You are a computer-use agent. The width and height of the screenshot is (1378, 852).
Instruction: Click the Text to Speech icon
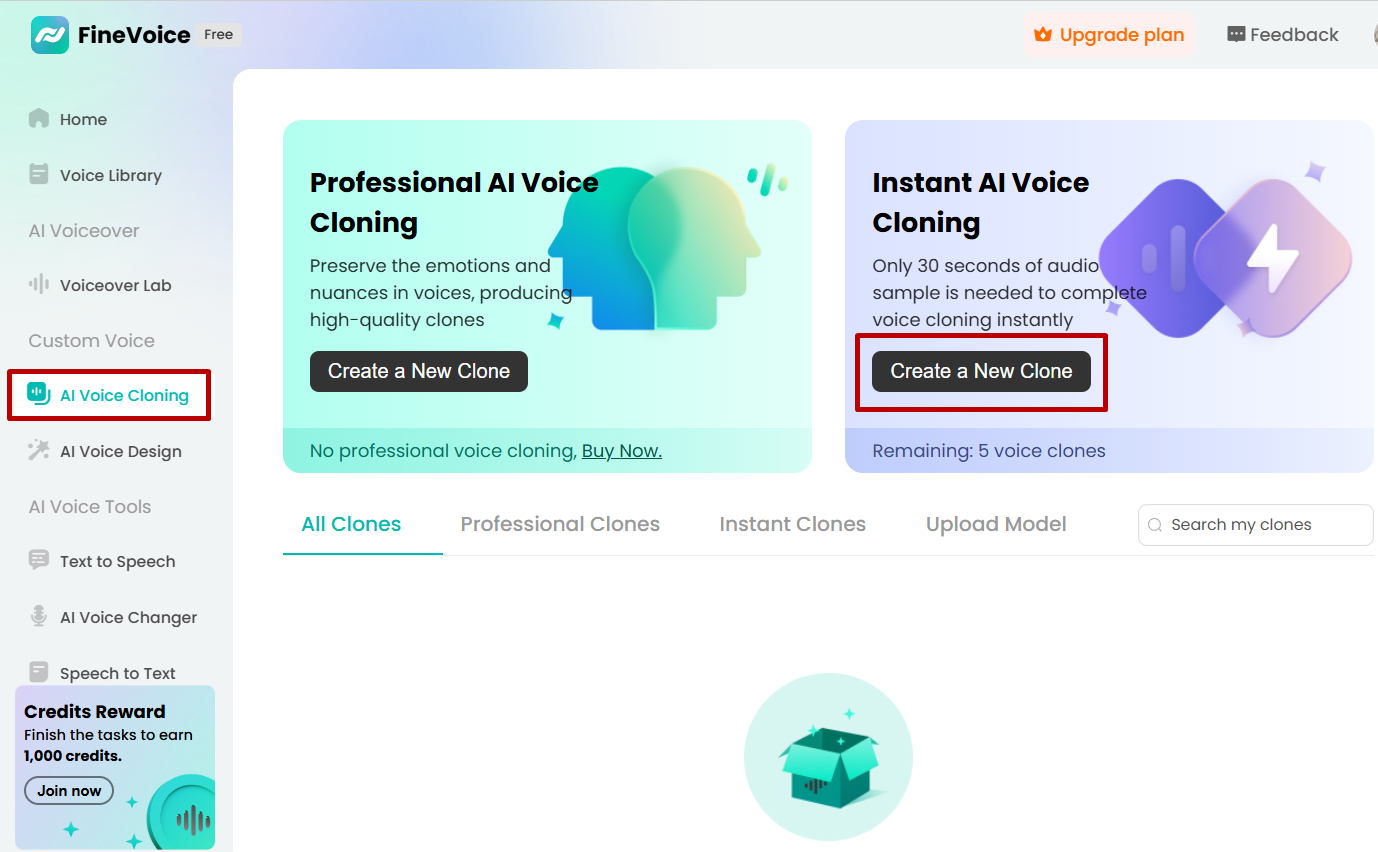[39, 561]
